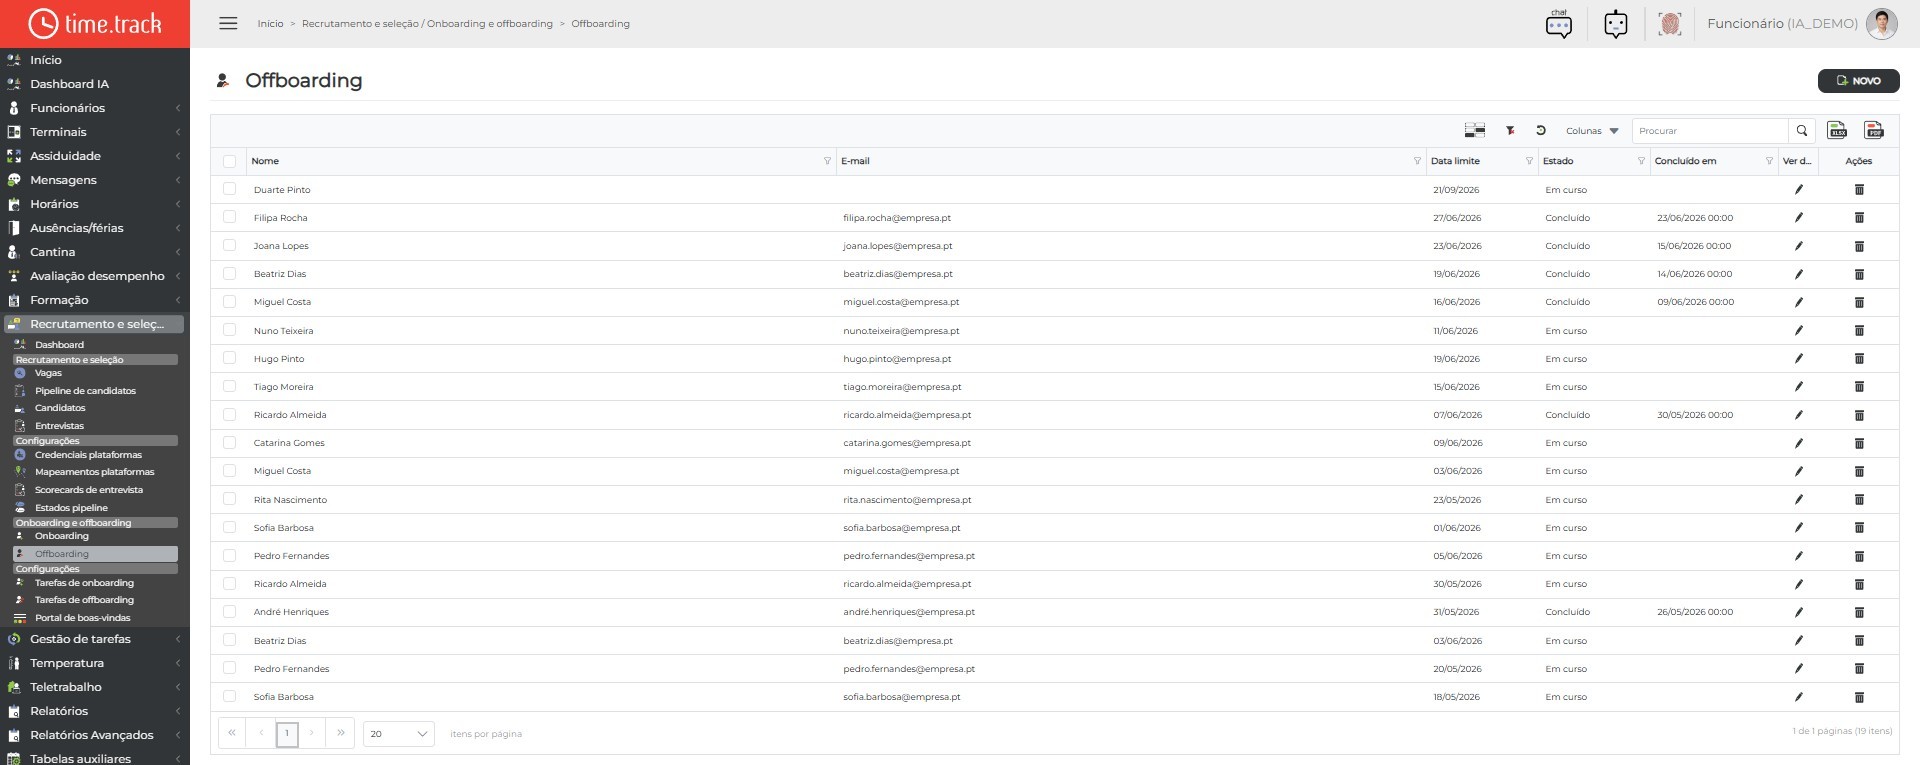This screenshot has width=1920, height=765.
Task: Expand the Funcionários sidebar section
Action: [x=94, y=108]
